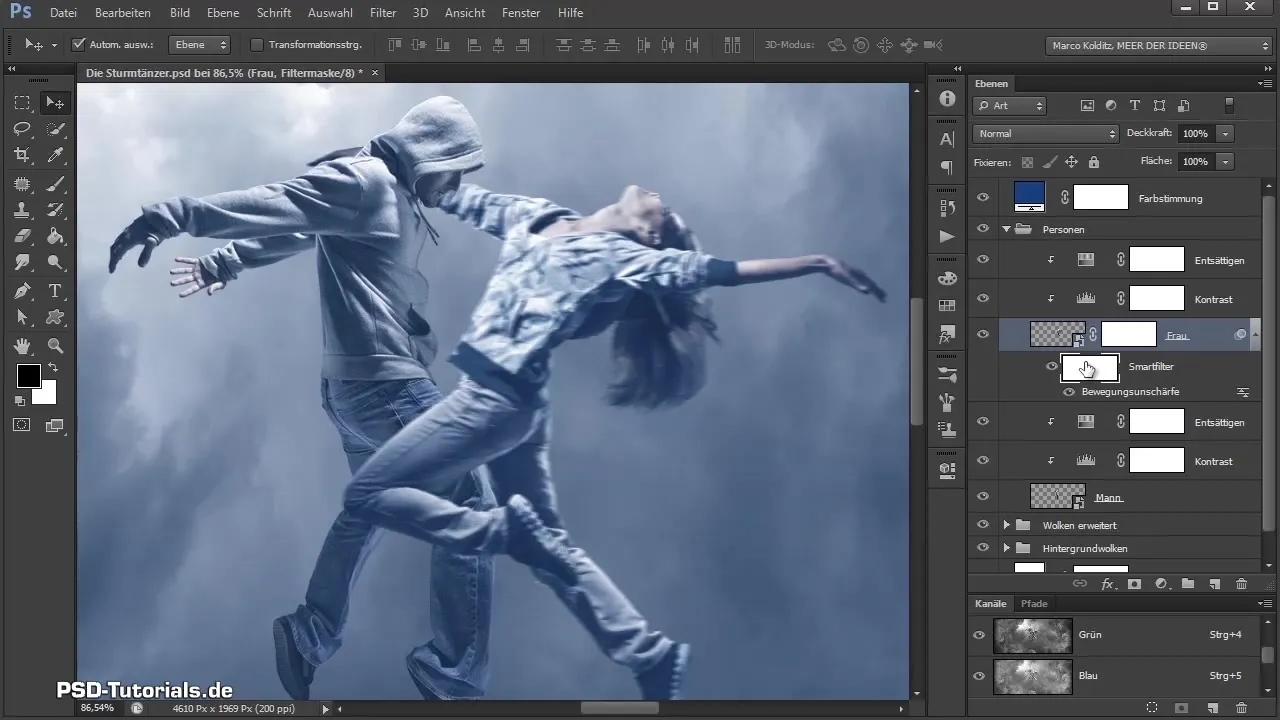Image resolution: width=1280 pixels, height=720 pixels.
Task: Hide the Farbstimmung layer
Action: pos(983,198)
